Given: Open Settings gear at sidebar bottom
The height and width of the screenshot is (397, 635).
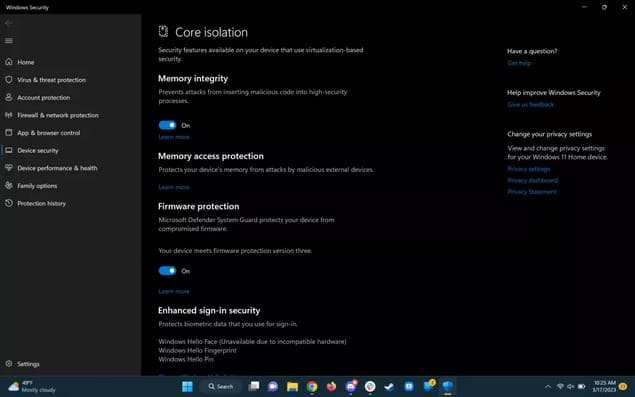Looking at the screenshot, I should [9, 364].
